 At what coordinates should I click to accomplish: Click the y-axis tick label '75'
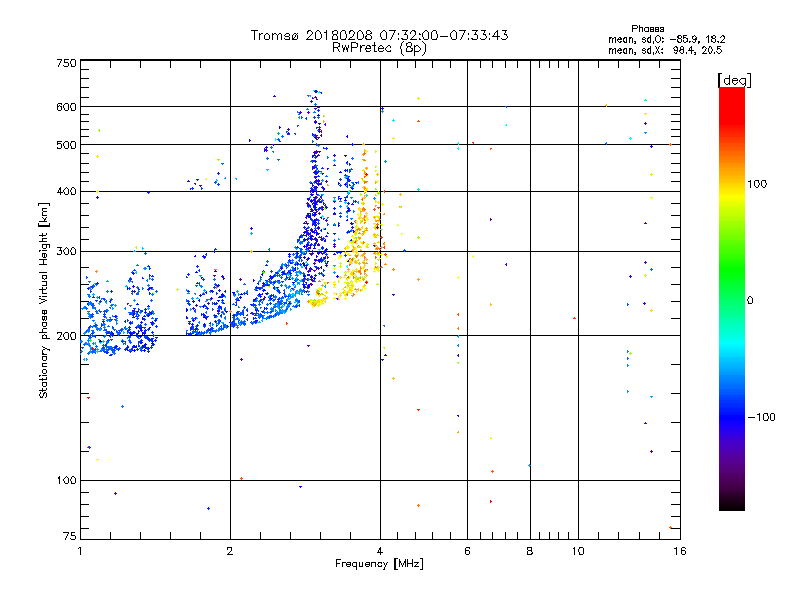pyautogui.click(x=70, y=536)
